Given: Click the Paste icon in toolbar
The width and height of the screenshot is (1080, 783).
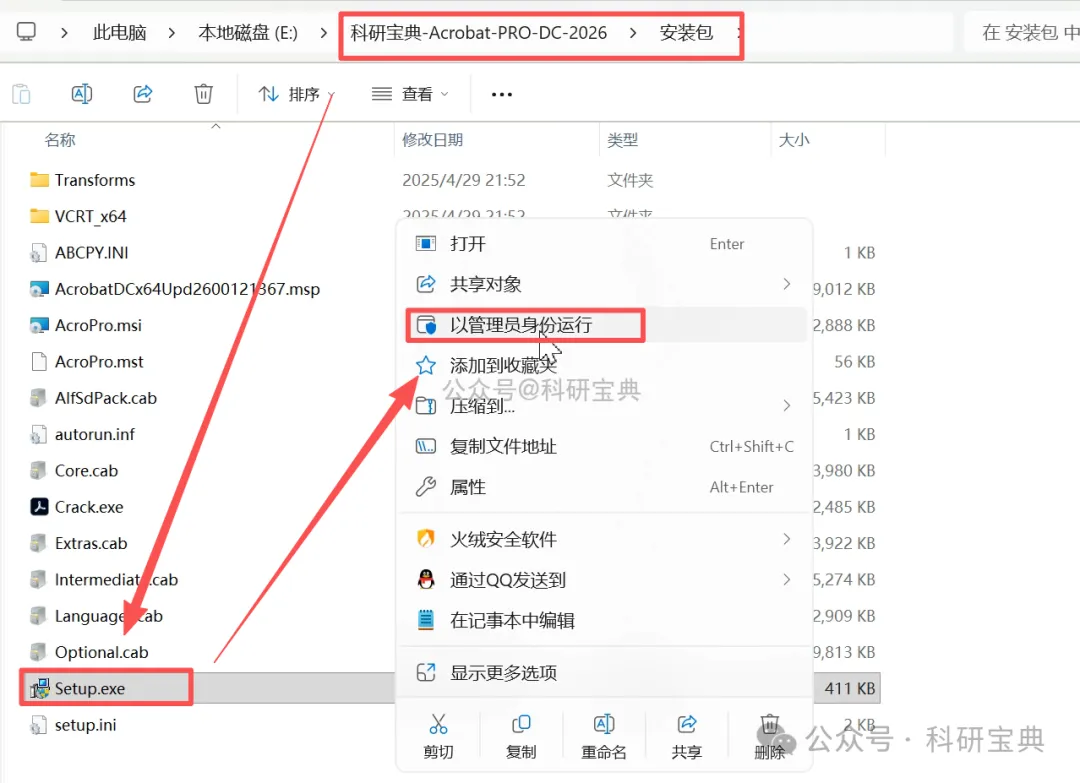Looking at the screenshot, I should (21, 94).
